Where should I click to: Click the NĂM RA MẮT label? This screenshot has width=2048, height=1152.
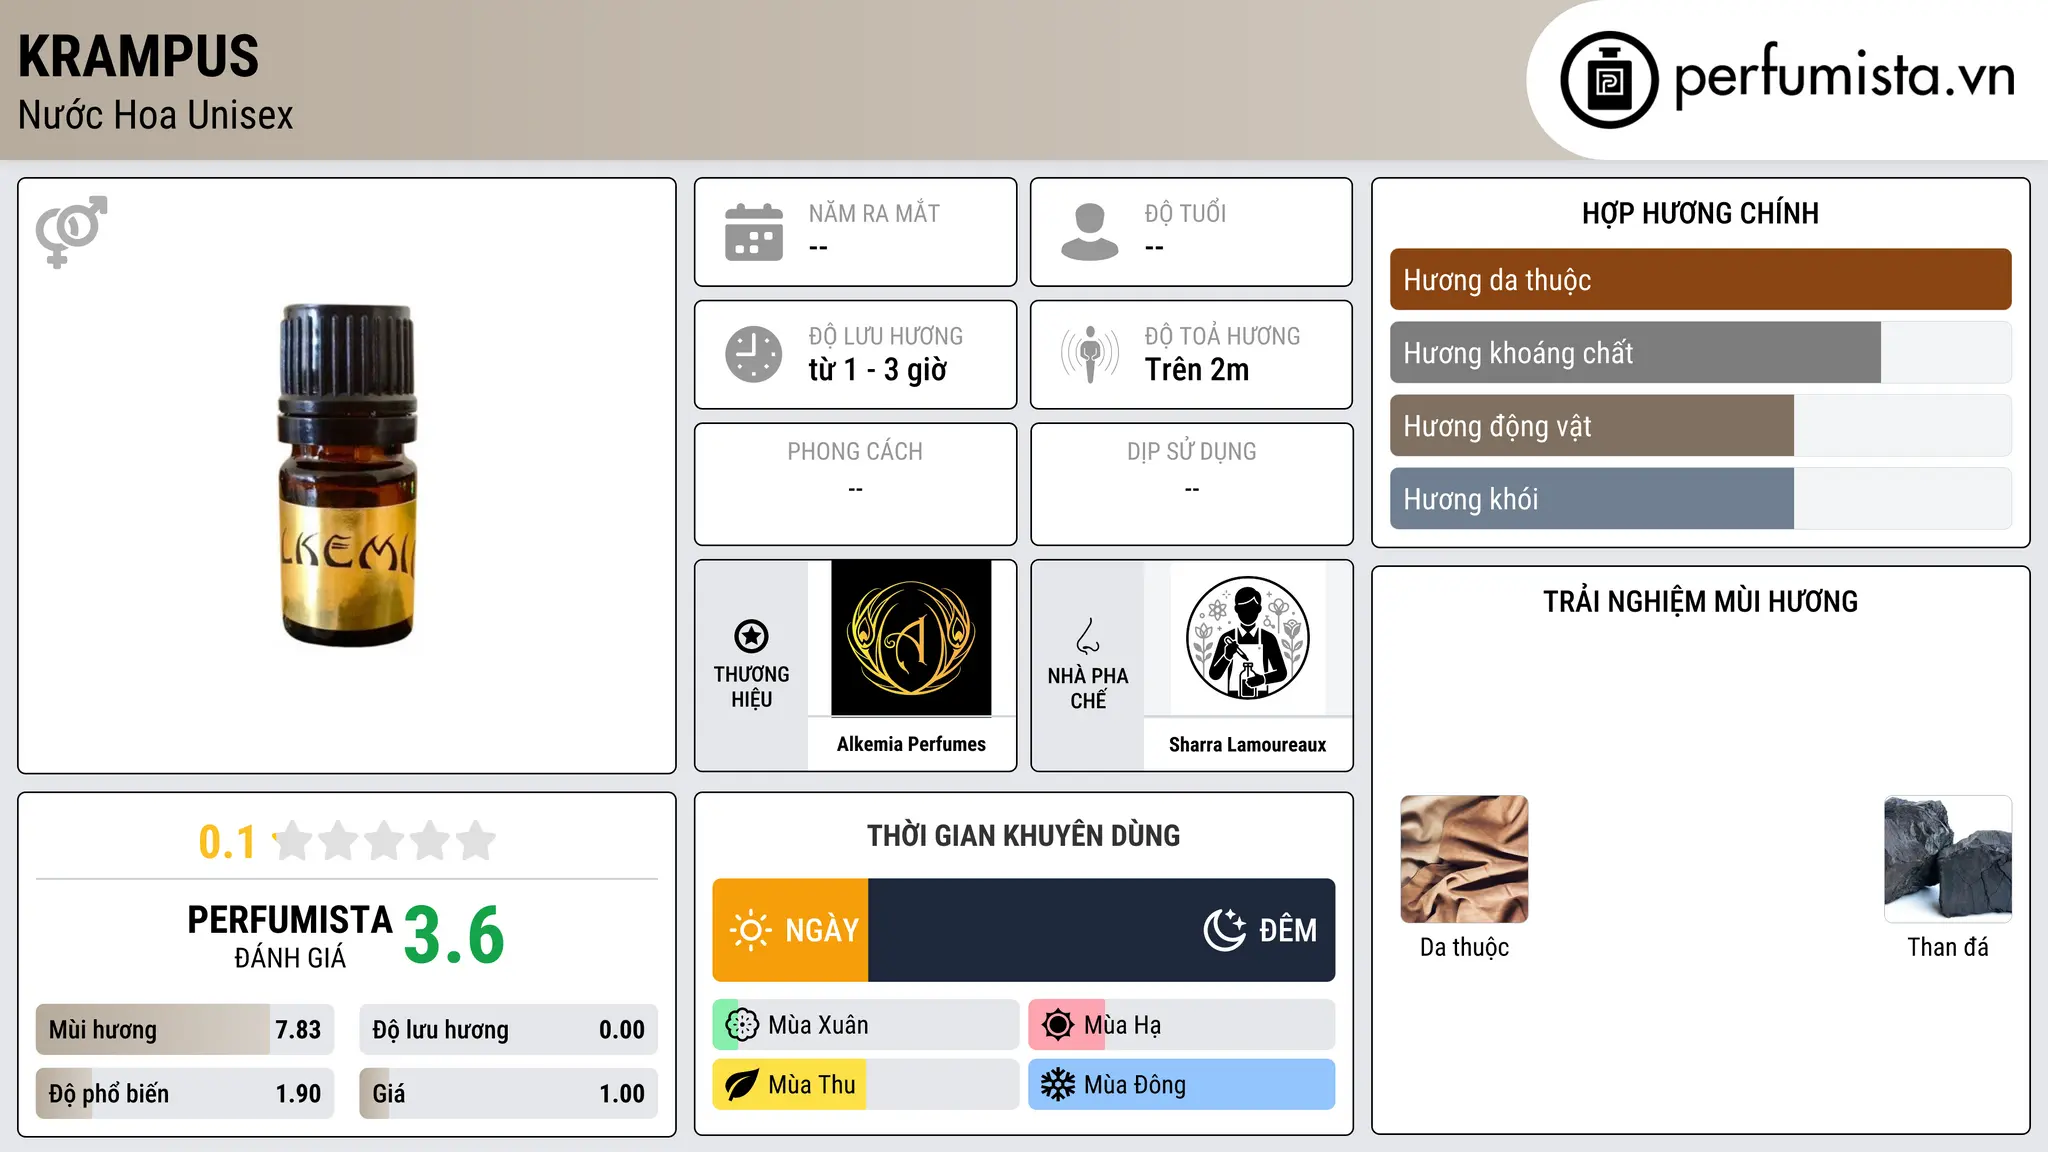[874, 213]
